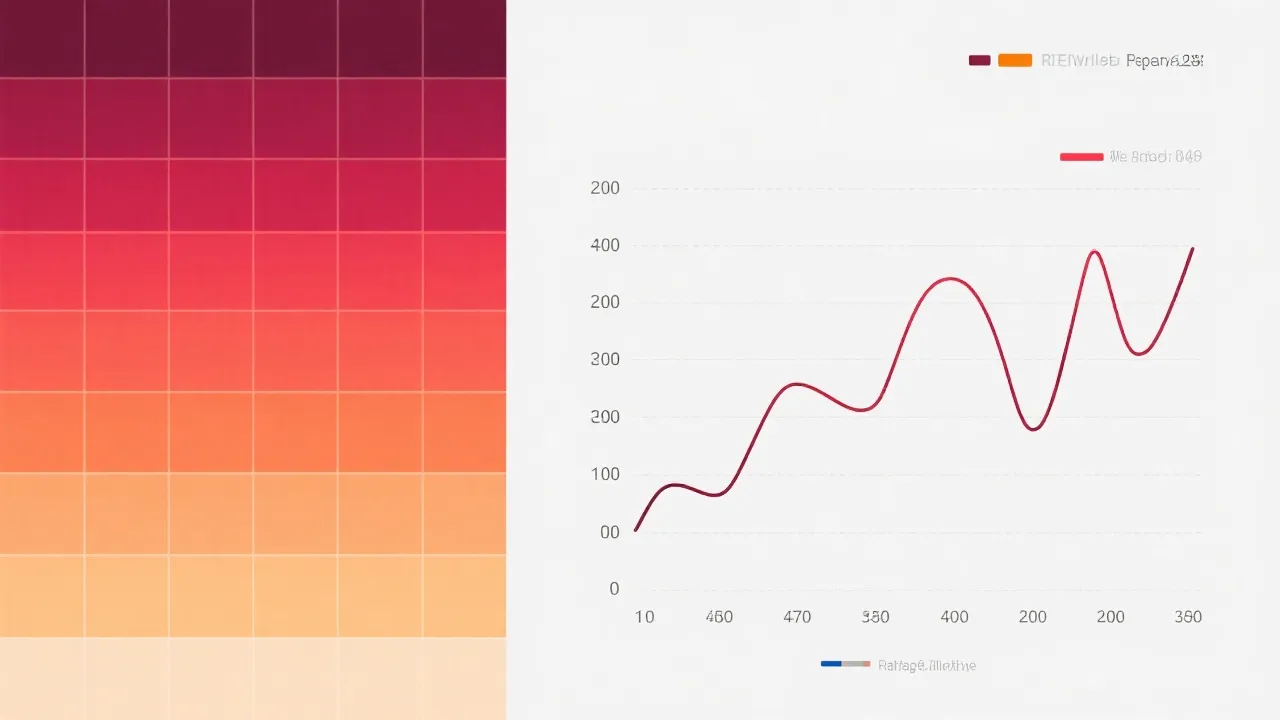This screenshot has height=720, width=1280.
Task: Select the top-left dark maroon grid cell
Action: (x=41, y=38)
